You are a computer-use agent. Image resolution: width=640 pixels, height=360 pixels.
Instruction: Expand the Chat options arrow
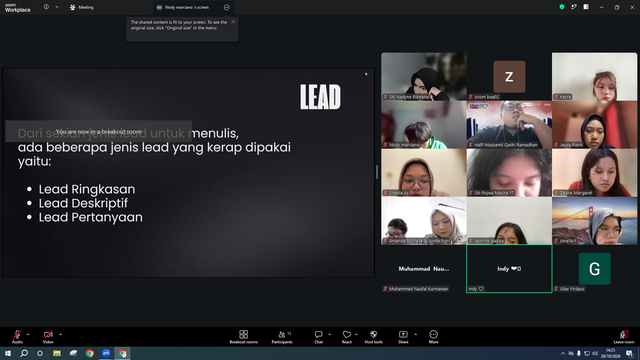[x=329, y=334]
